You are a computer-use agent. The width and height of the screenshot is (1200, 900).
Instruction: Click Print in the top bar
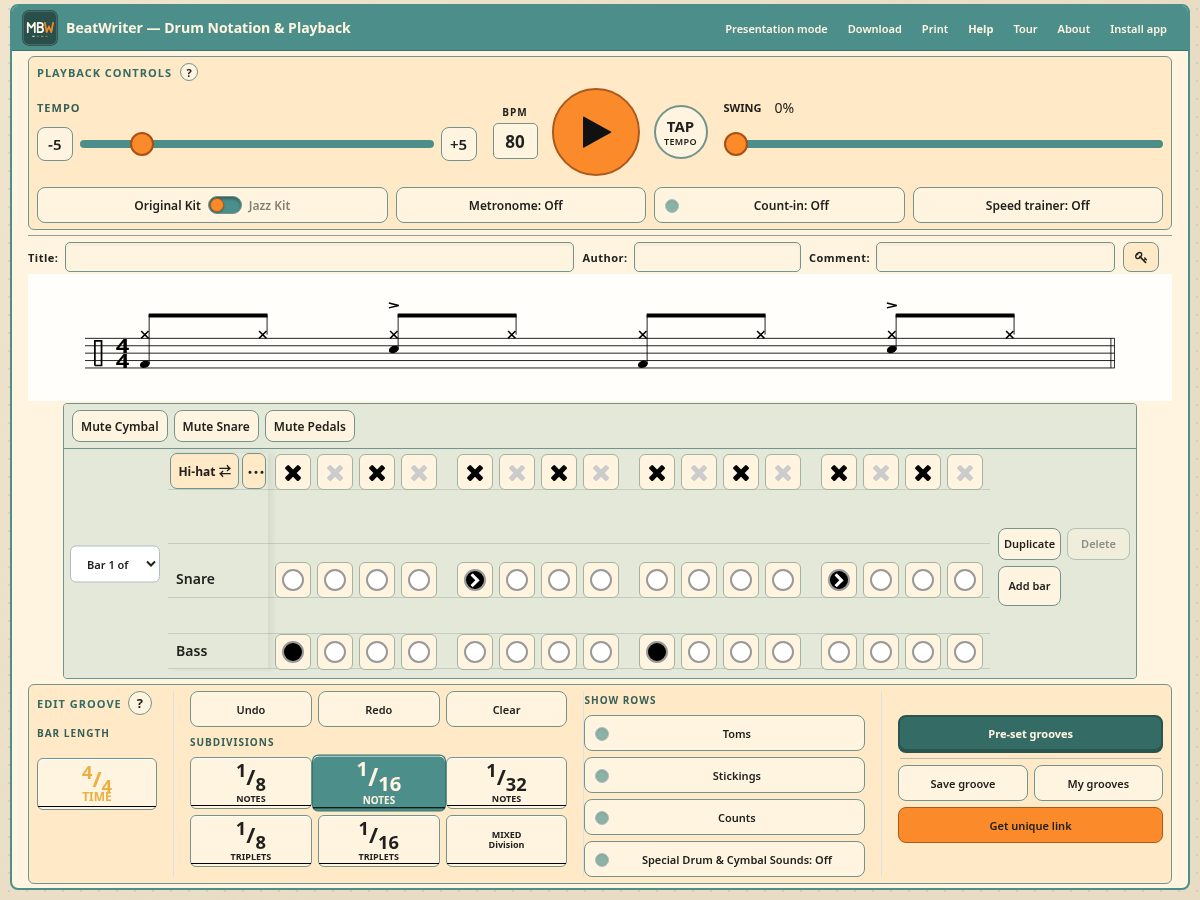(x=935, y=29)
